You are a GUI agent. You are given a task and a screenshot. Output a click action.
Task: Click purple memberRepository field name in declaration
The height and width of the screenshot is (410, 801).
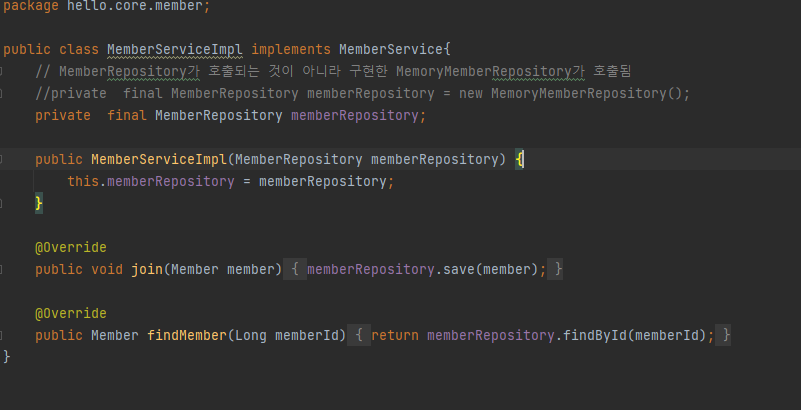coord(355,115)
